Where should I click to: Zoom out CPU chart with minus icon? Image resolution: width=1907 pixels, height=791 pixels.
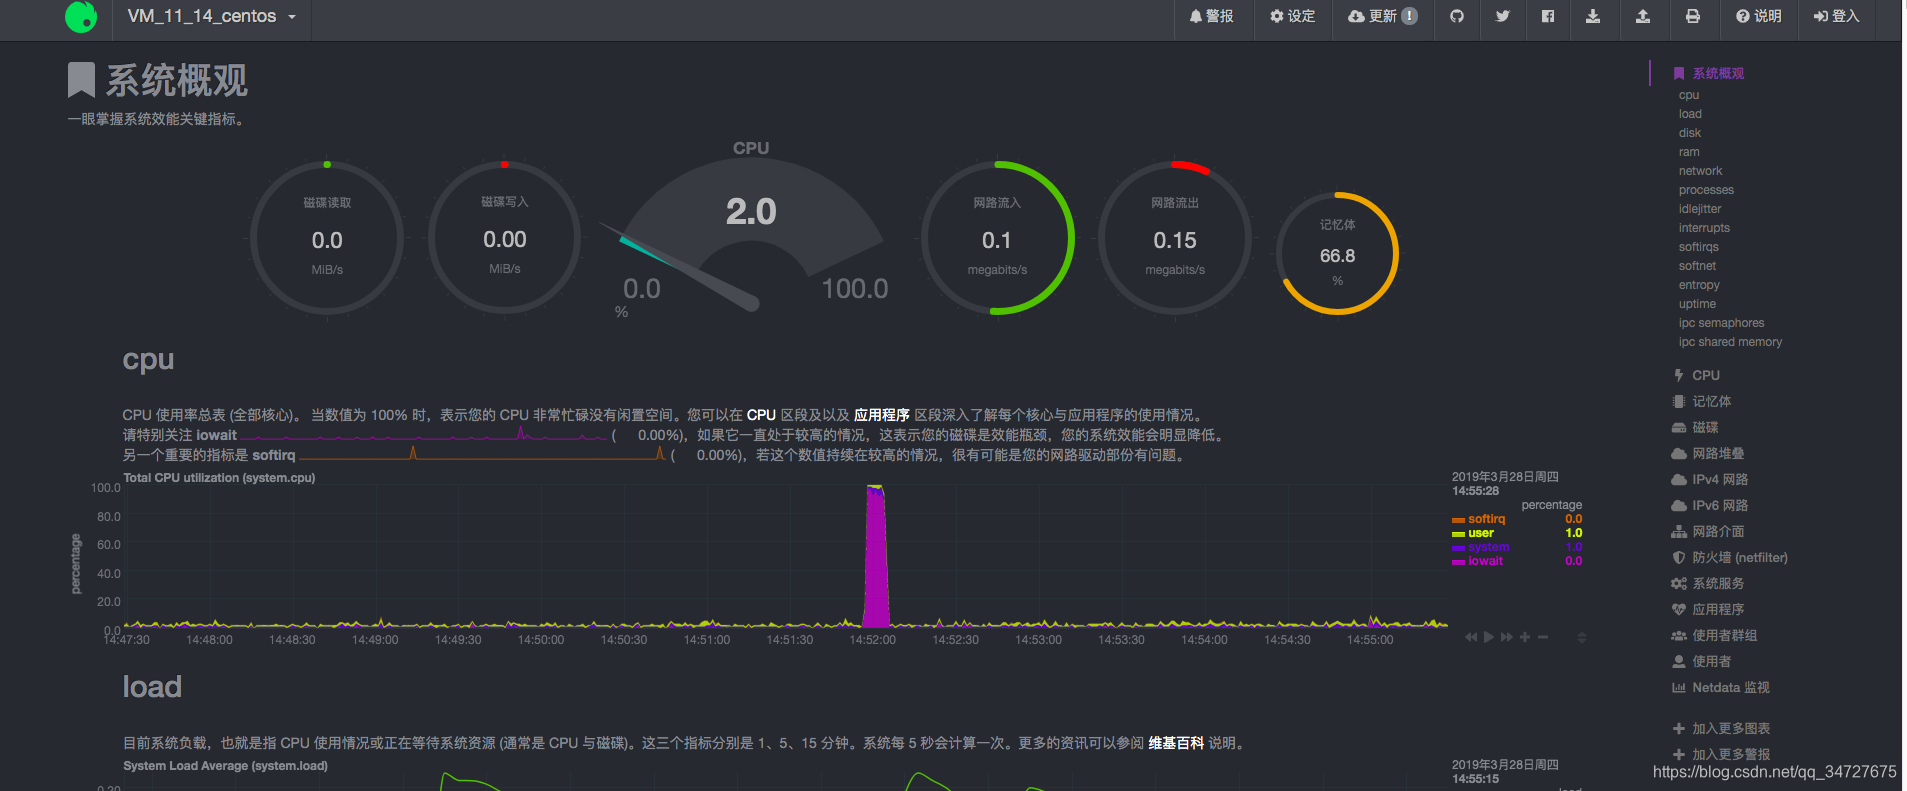tap(1543, 637)
